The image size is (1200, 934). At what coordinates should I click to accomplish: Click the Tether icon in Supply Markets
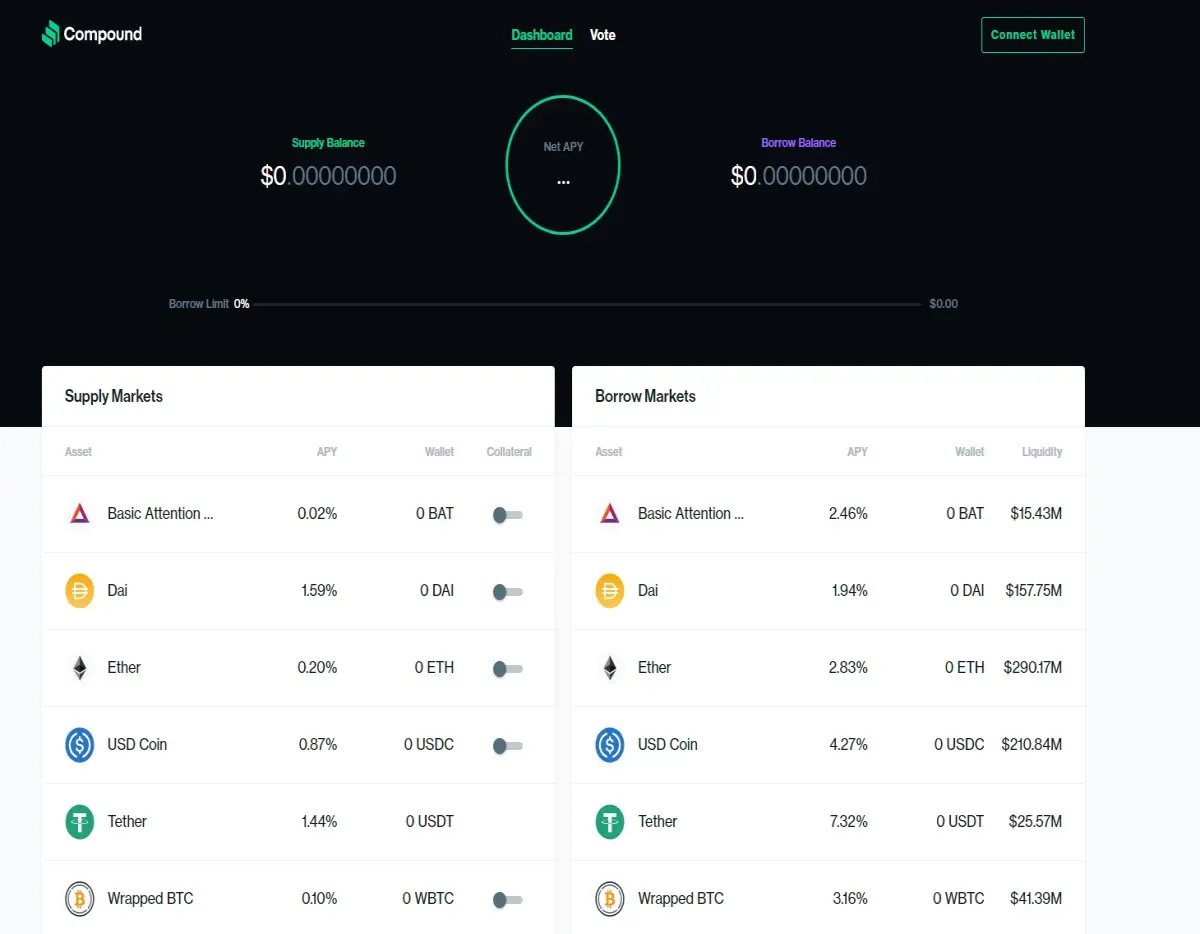click(79, 821)
